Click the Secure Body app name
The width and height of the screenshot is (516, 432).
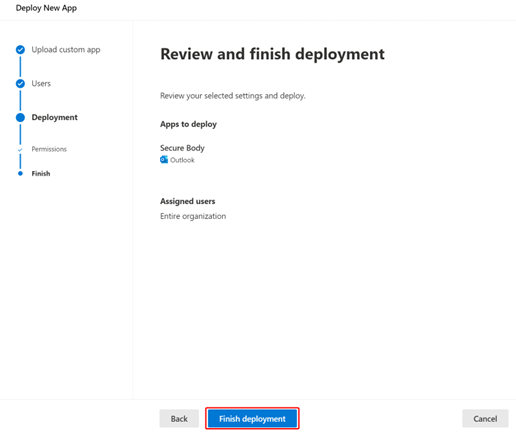point(182,148)
